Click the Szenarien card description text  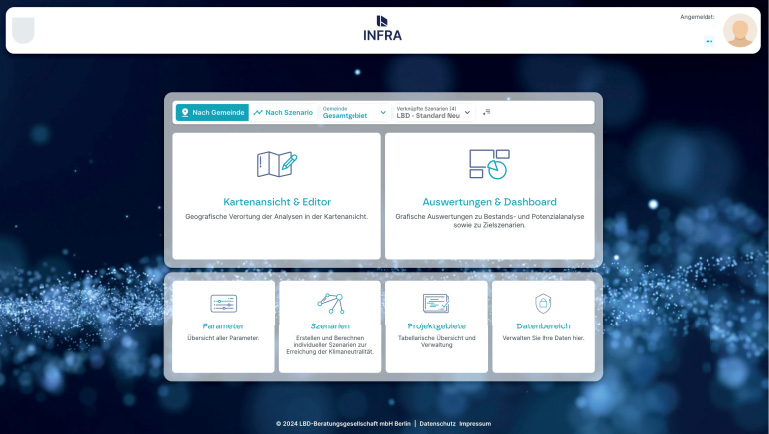(x=330, y=345)
